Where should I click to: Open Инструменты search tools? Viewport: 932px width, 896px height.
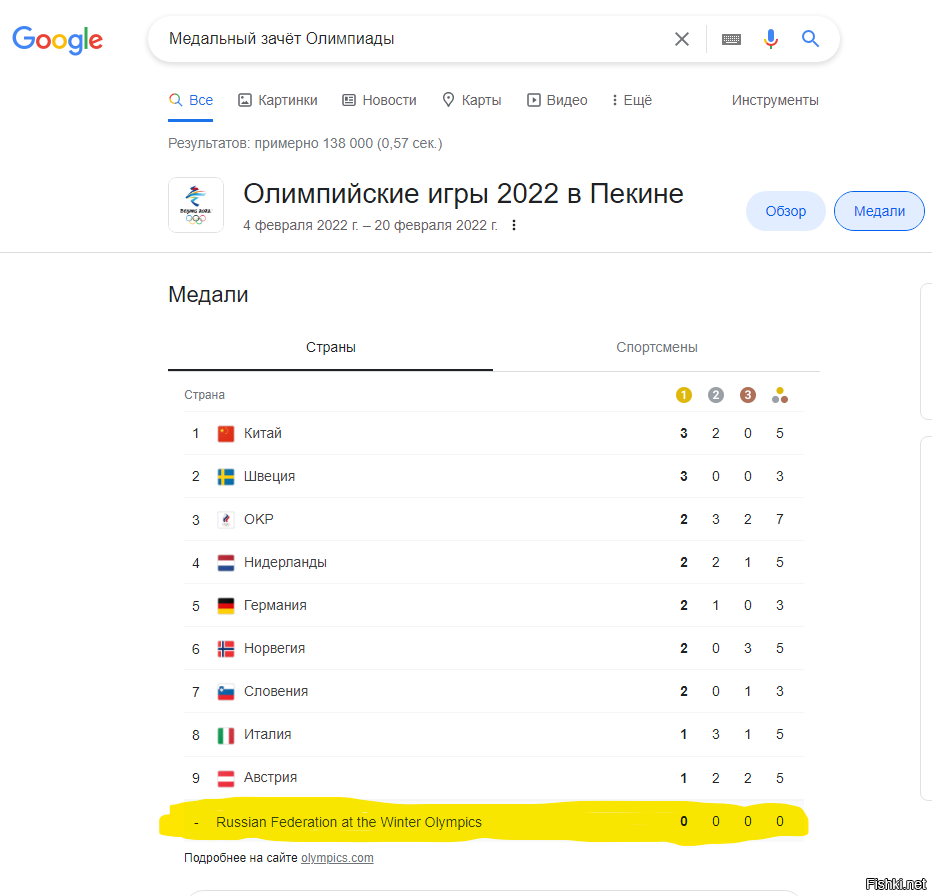point(774,100)
